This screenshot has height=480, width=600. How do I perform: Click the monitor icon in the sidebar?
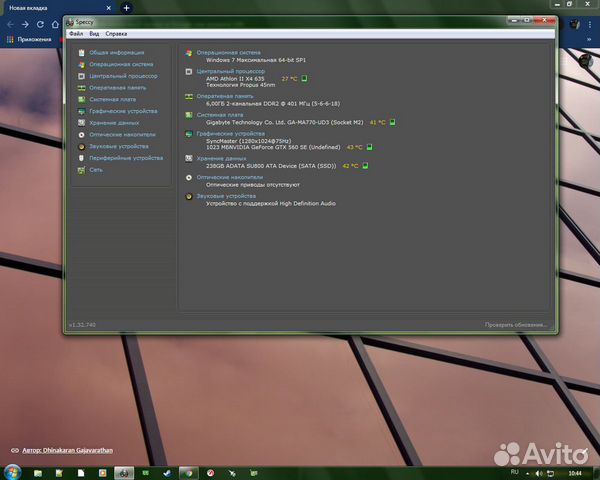click(82, 111)
